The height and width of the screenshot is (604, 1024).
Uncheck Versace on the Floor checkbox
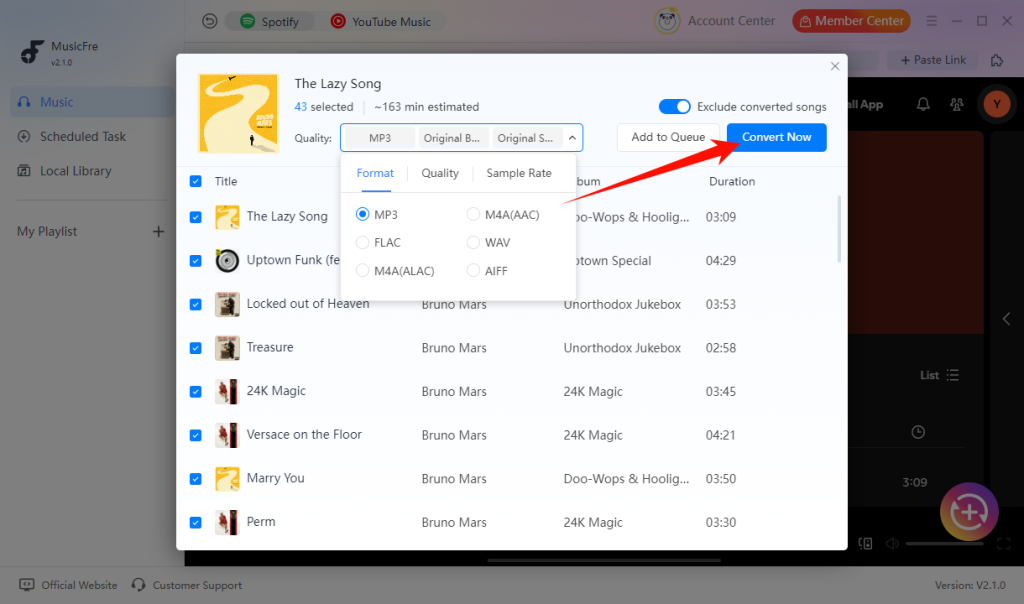point(195,436)
